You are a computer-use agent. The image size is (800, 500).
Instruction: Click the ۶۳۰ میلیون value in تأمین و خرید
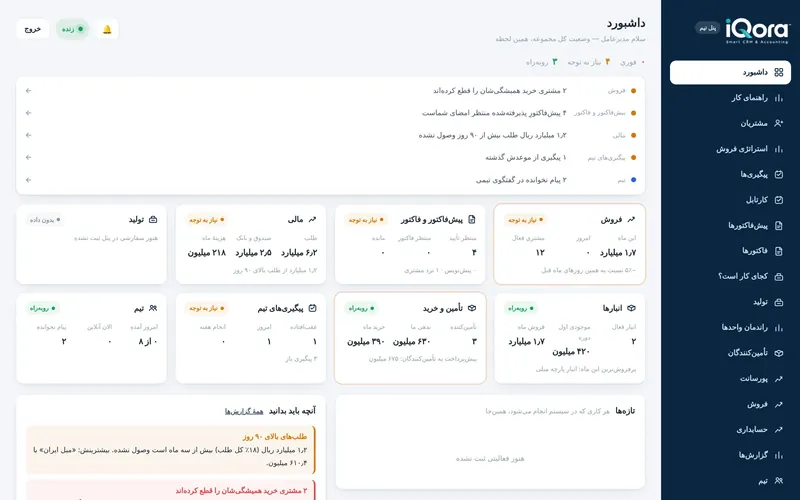pyautogui.click(x=412, y=341)
